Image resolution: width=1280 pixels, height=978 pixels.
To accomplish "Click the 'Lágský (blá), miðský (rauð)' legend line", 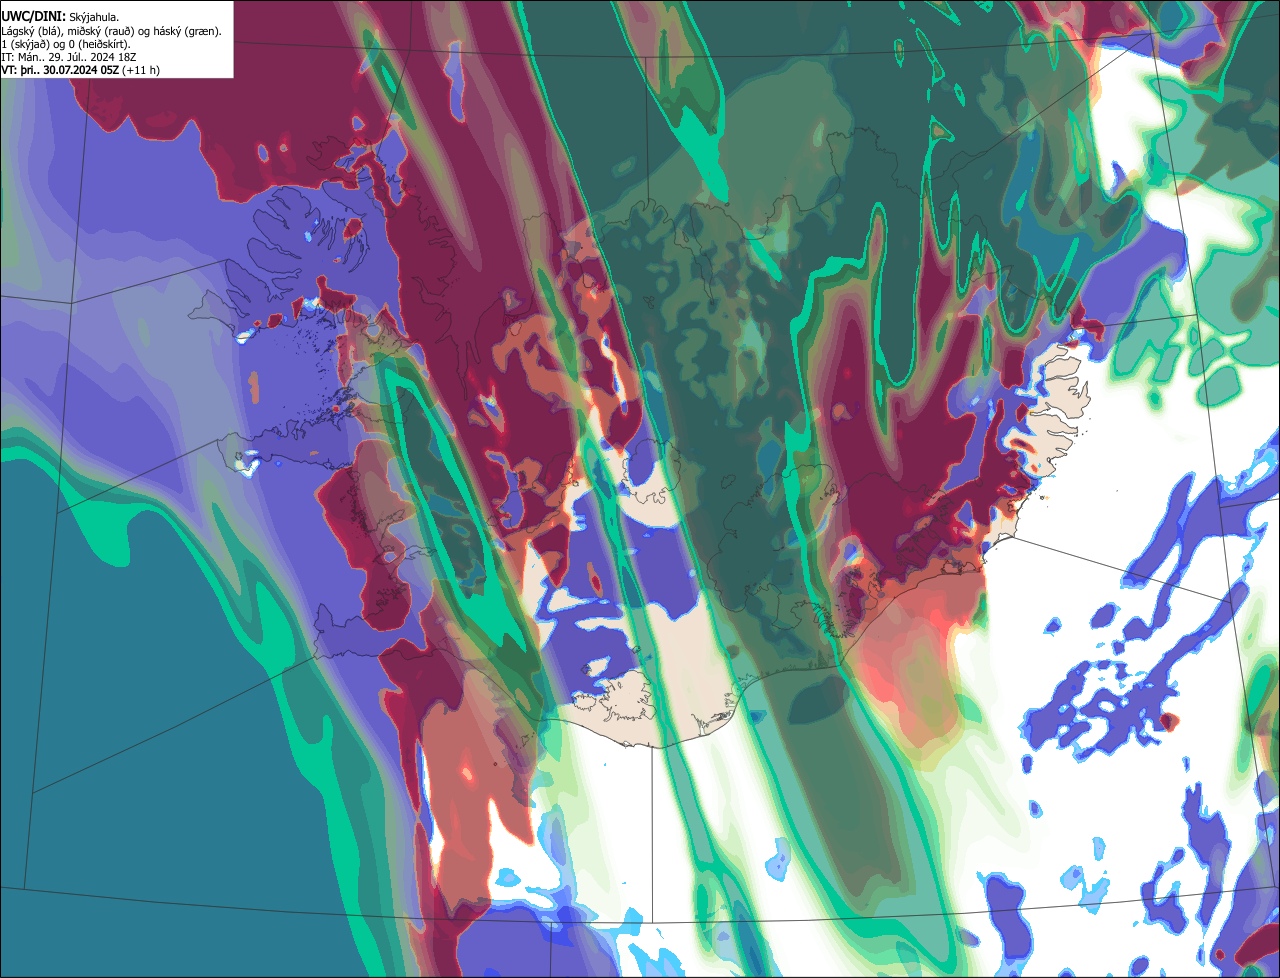I will (x=112, y=31).
